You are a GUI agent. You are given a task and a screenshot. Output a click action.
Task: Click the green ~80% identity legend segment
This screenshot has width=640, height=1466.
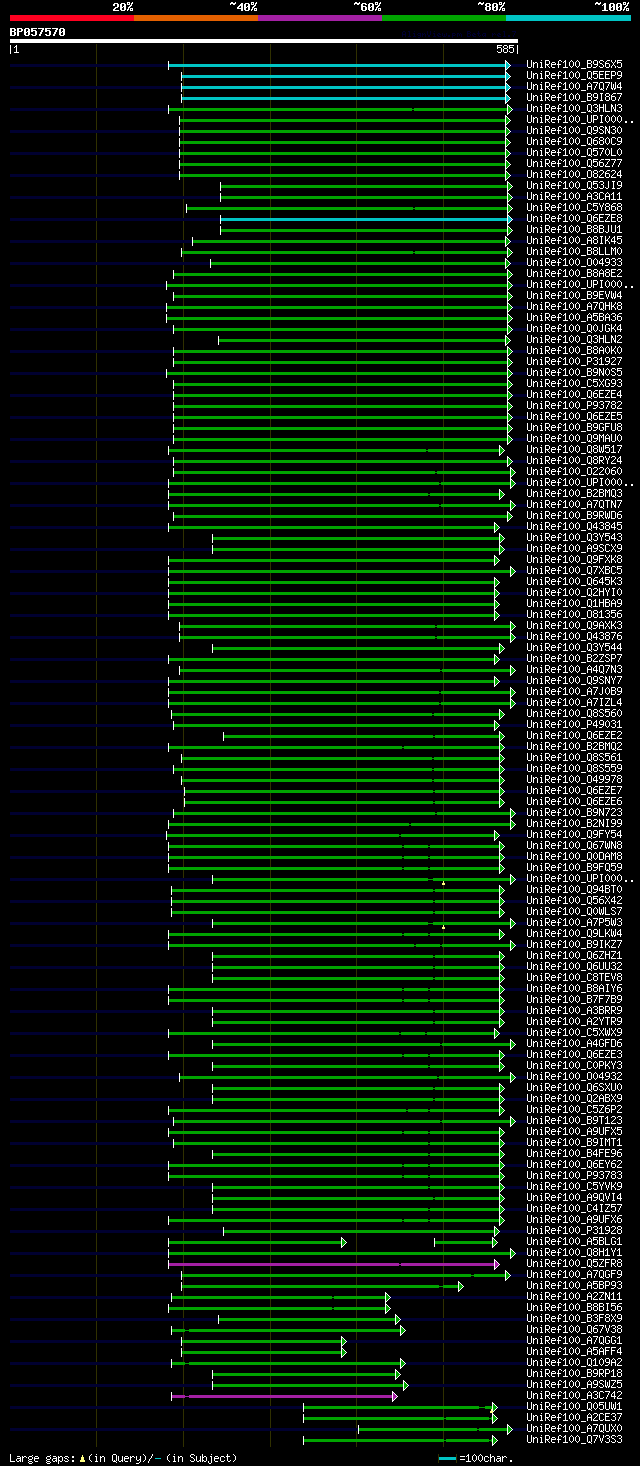444,18
